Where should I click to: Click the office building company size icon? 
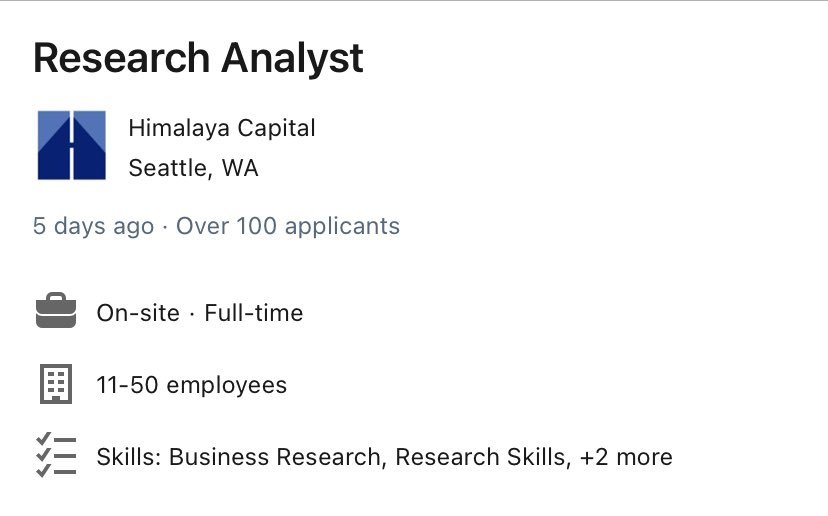click(x=56, y=384)
